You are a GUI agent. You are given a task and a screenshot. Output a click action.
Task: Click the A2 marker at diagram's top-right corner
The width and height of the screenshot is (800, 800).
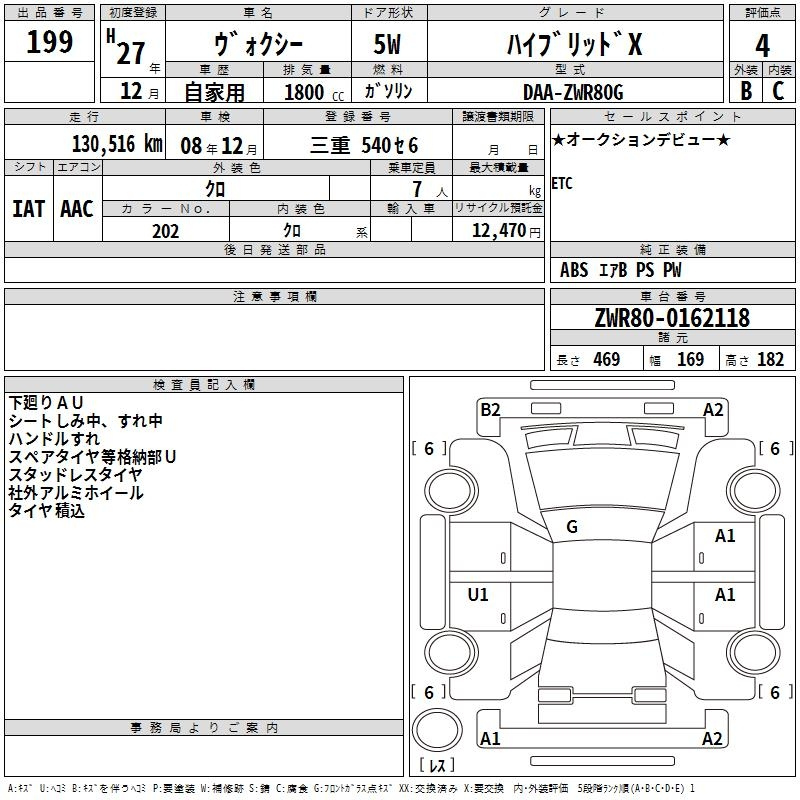[x=713, y=408]
